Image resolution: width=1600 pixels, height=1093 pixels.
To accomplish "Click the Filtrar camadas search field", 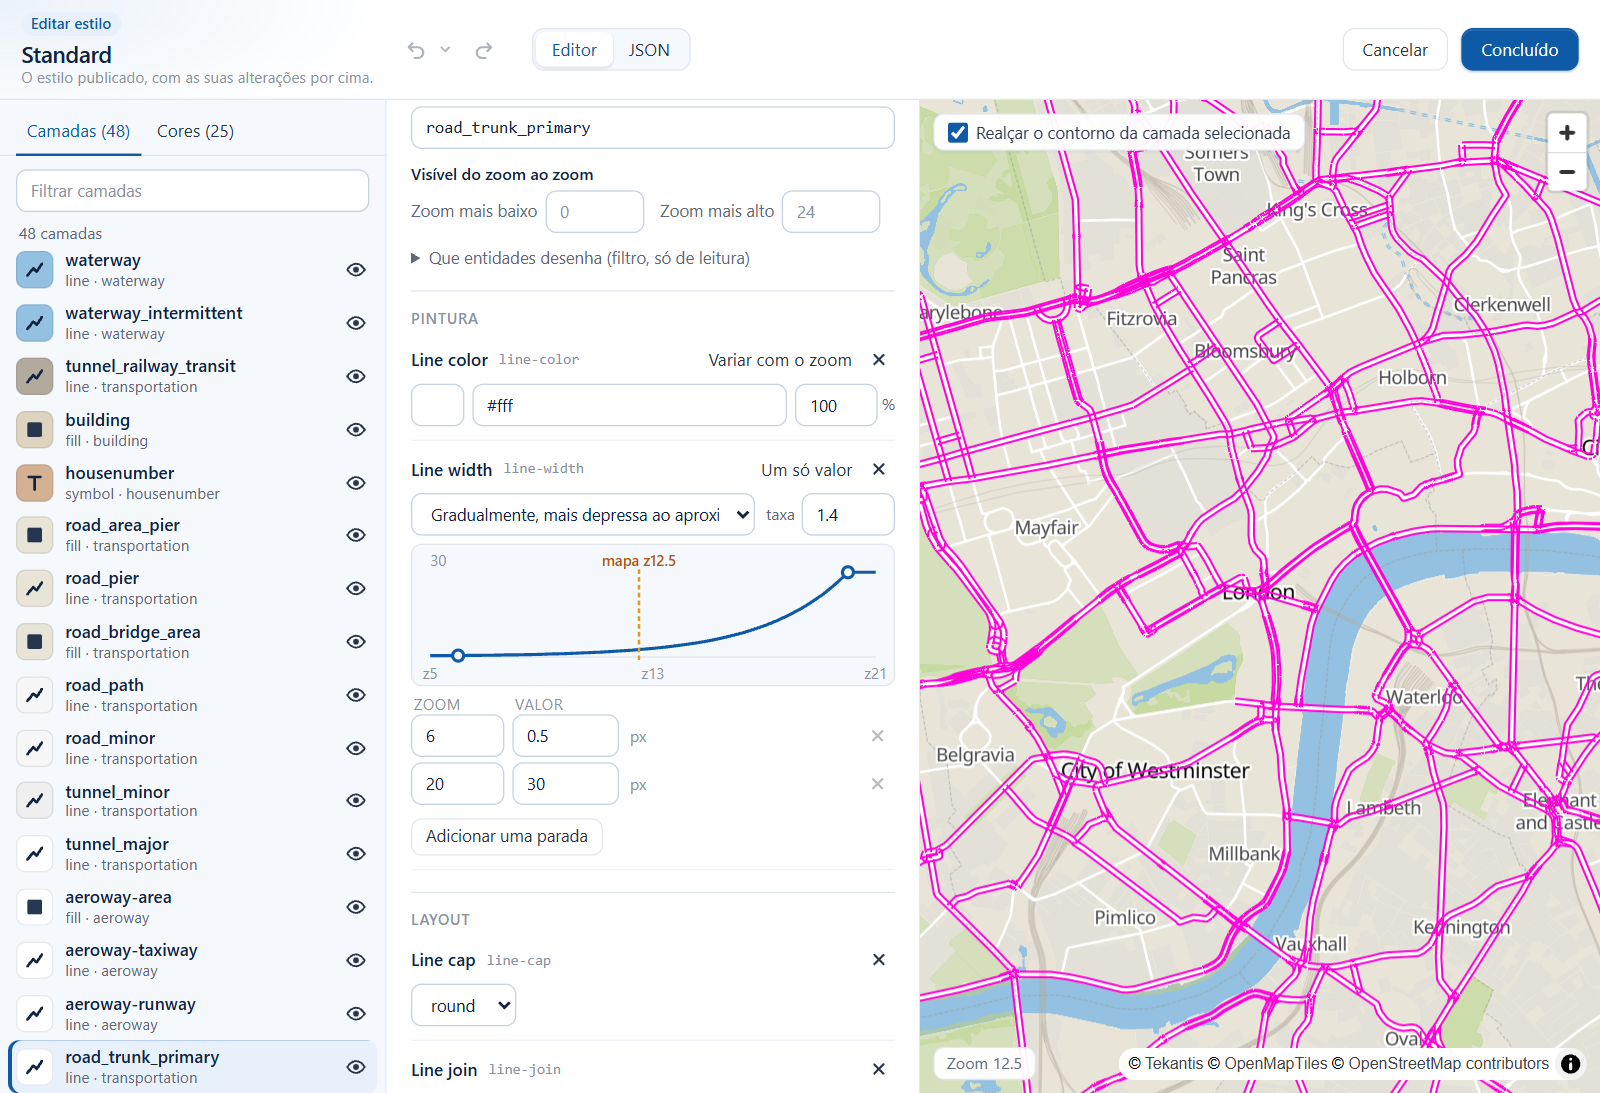I will click(x=193, y=191).
